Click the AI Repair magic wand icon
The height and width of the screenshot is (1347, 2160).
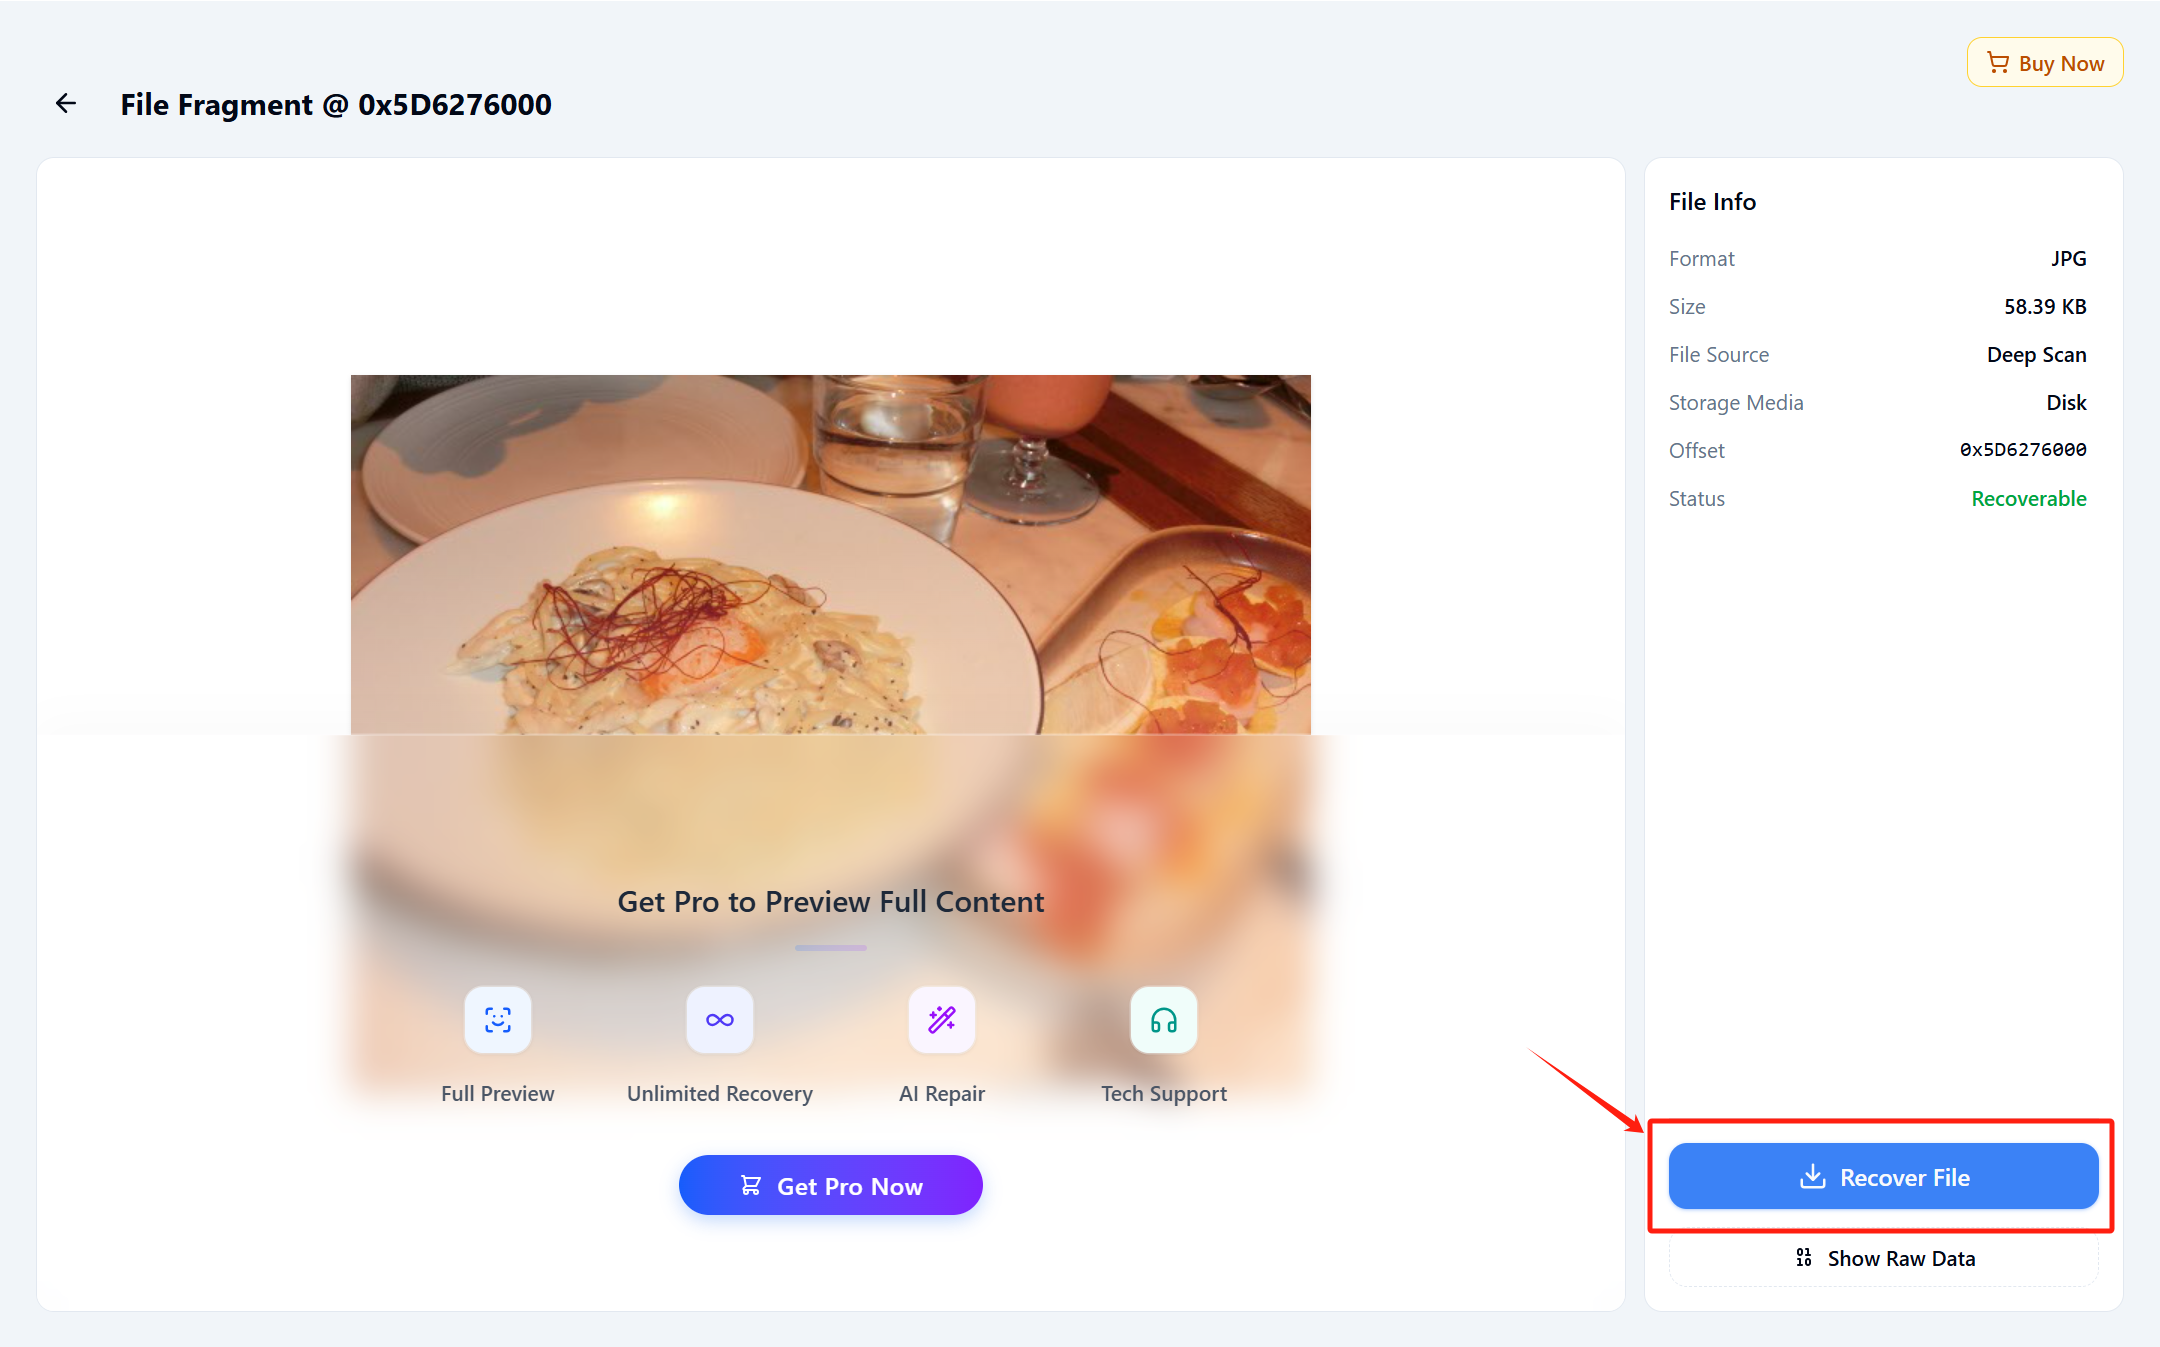click(942, 1020)
